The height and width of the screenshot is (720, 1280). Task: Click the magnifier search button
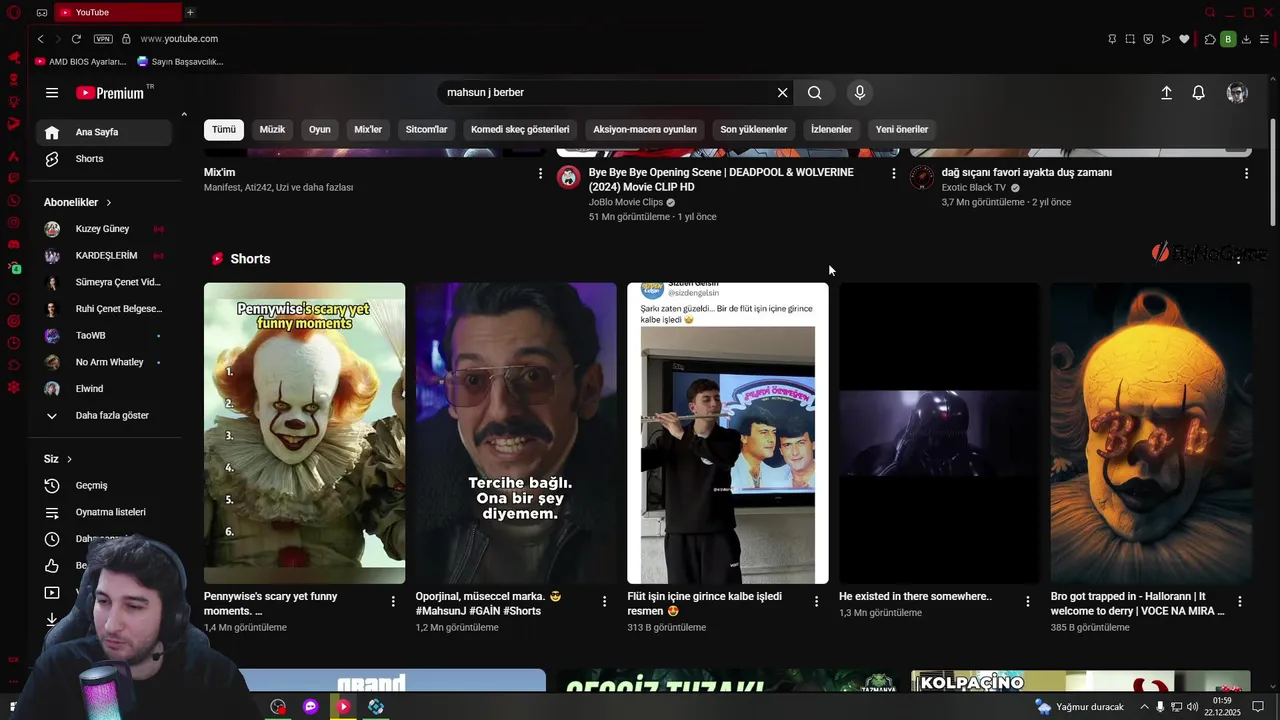tap(815, 93)
